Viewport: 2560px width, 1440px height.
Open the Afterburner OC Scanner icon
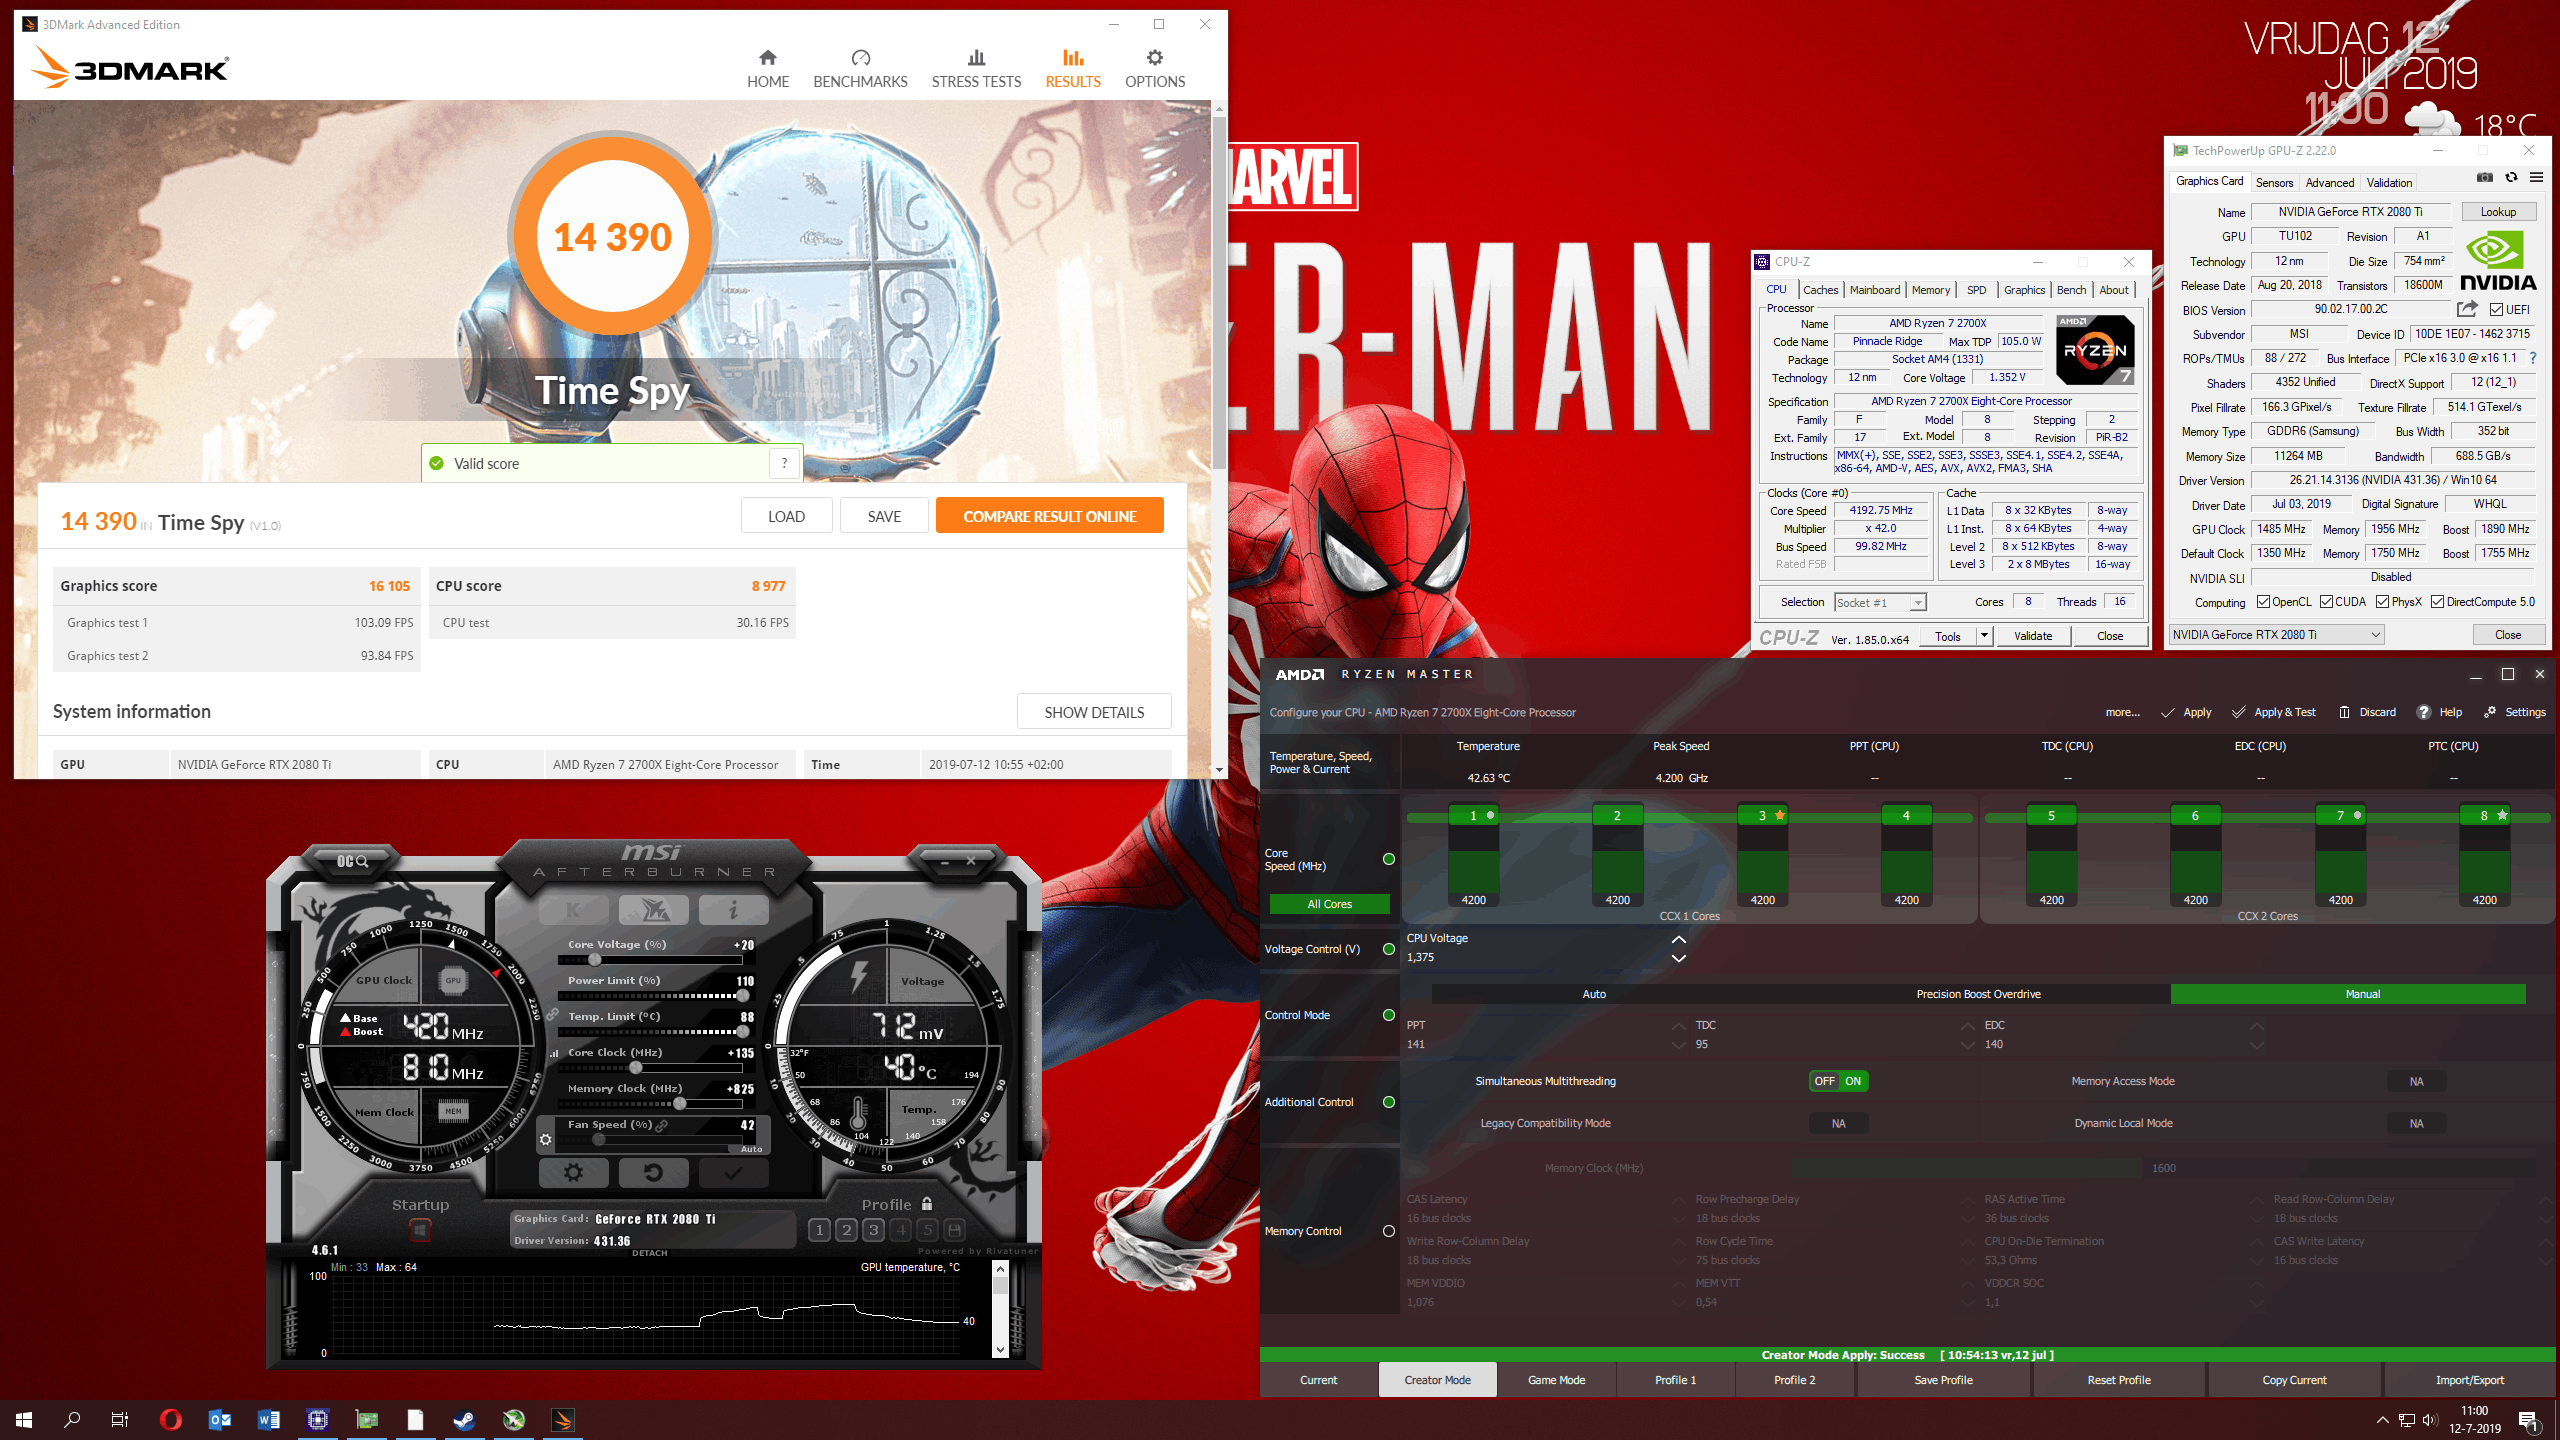coord(352,861)
